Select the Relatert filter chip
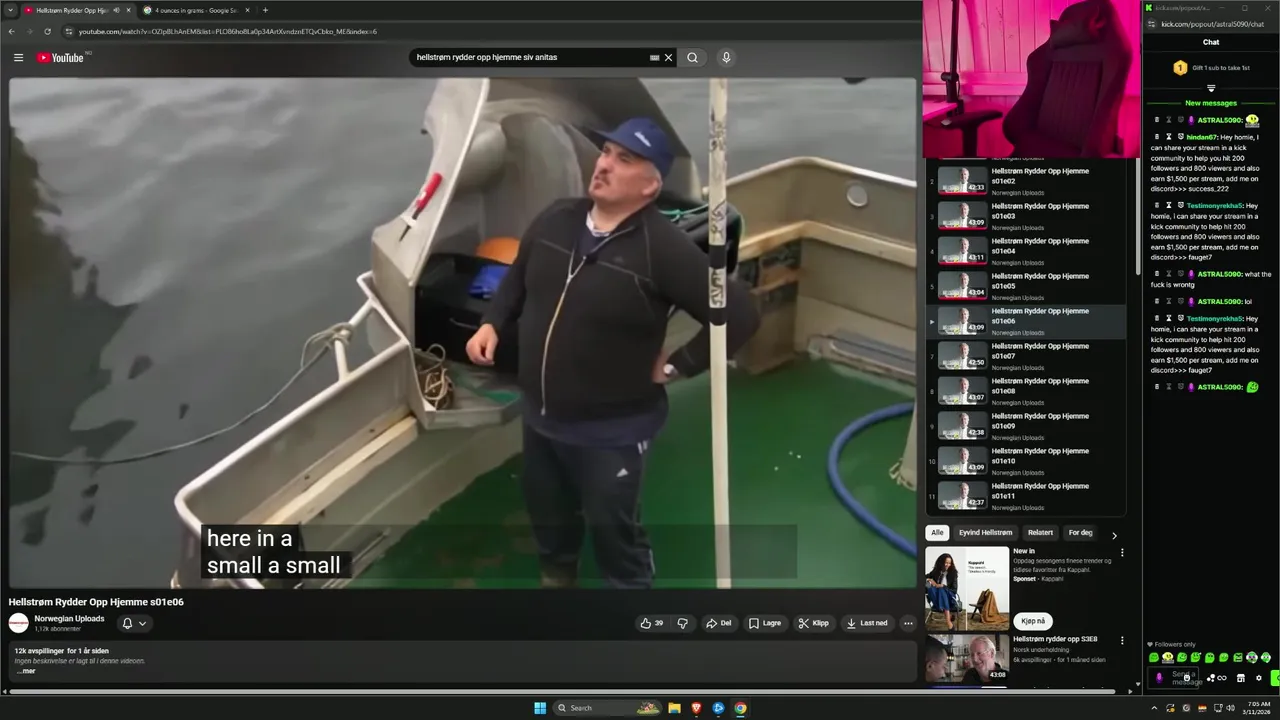This screenshot has height=720, width=1280. [1040, 533]
